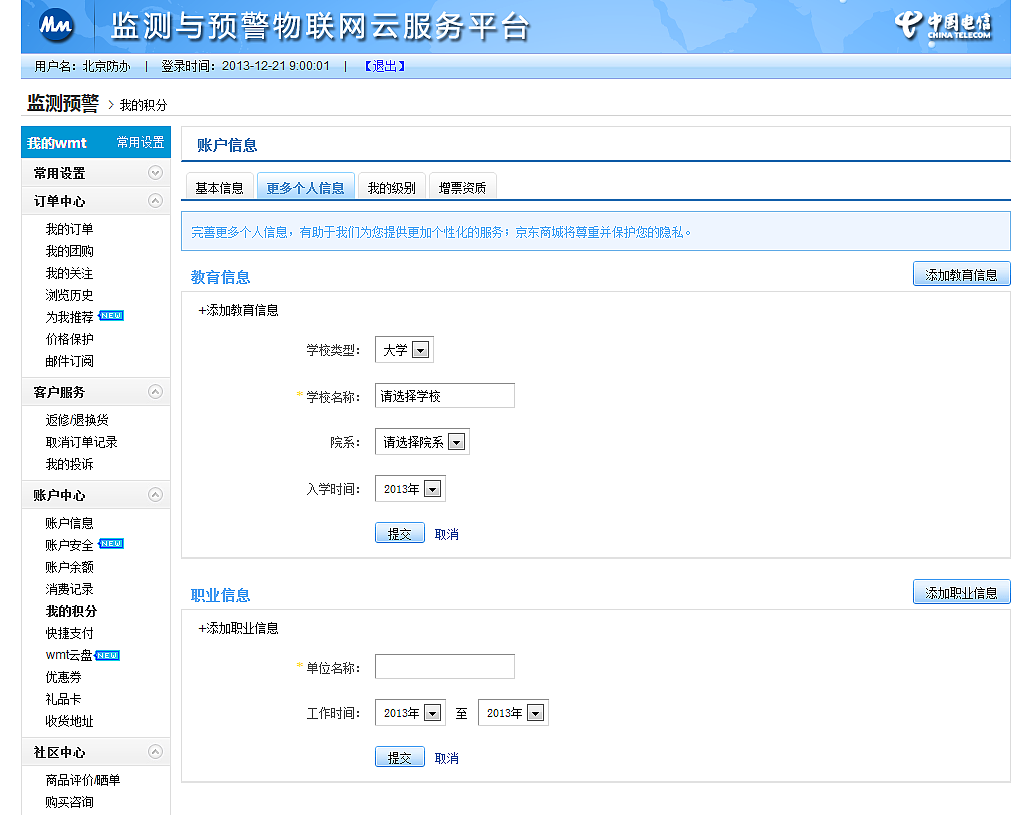
Task: Open 消费记录 in sidebar
Action: pyautogui.click(x=69, y=589)
